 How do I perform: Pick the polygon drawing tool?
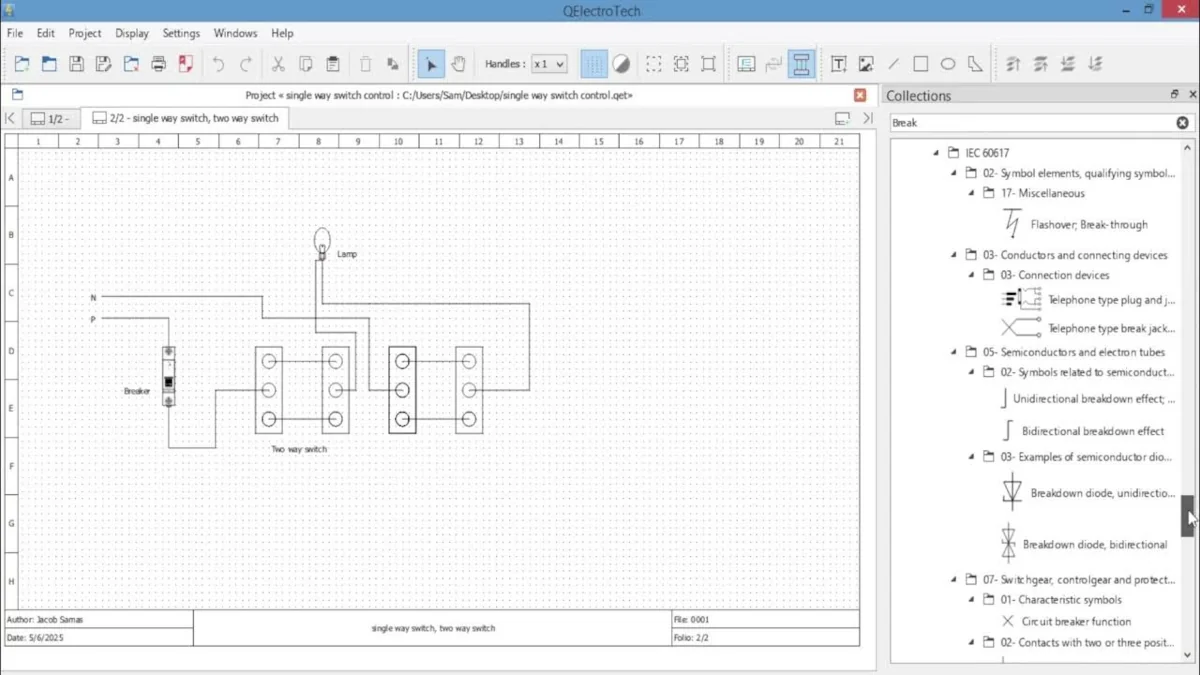[975, 64]
